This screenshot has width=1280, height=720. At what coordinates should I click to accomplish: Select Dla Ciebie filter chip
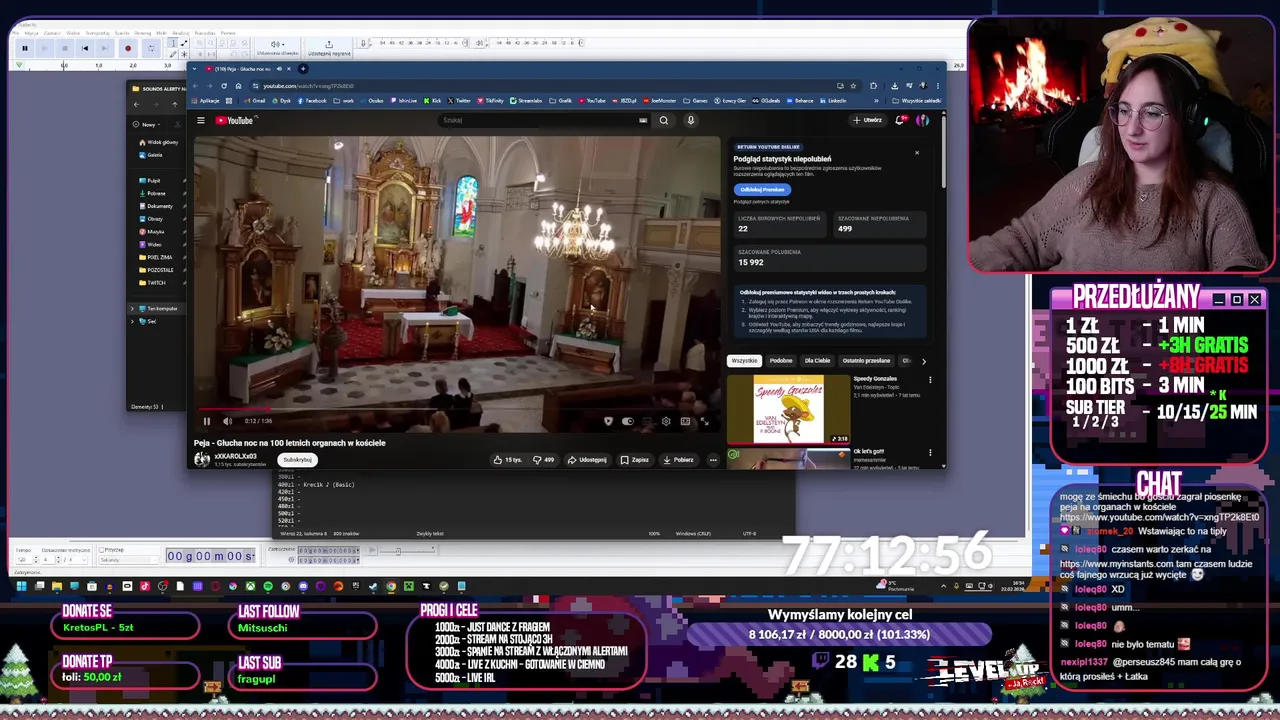click(x=817, y=361)
